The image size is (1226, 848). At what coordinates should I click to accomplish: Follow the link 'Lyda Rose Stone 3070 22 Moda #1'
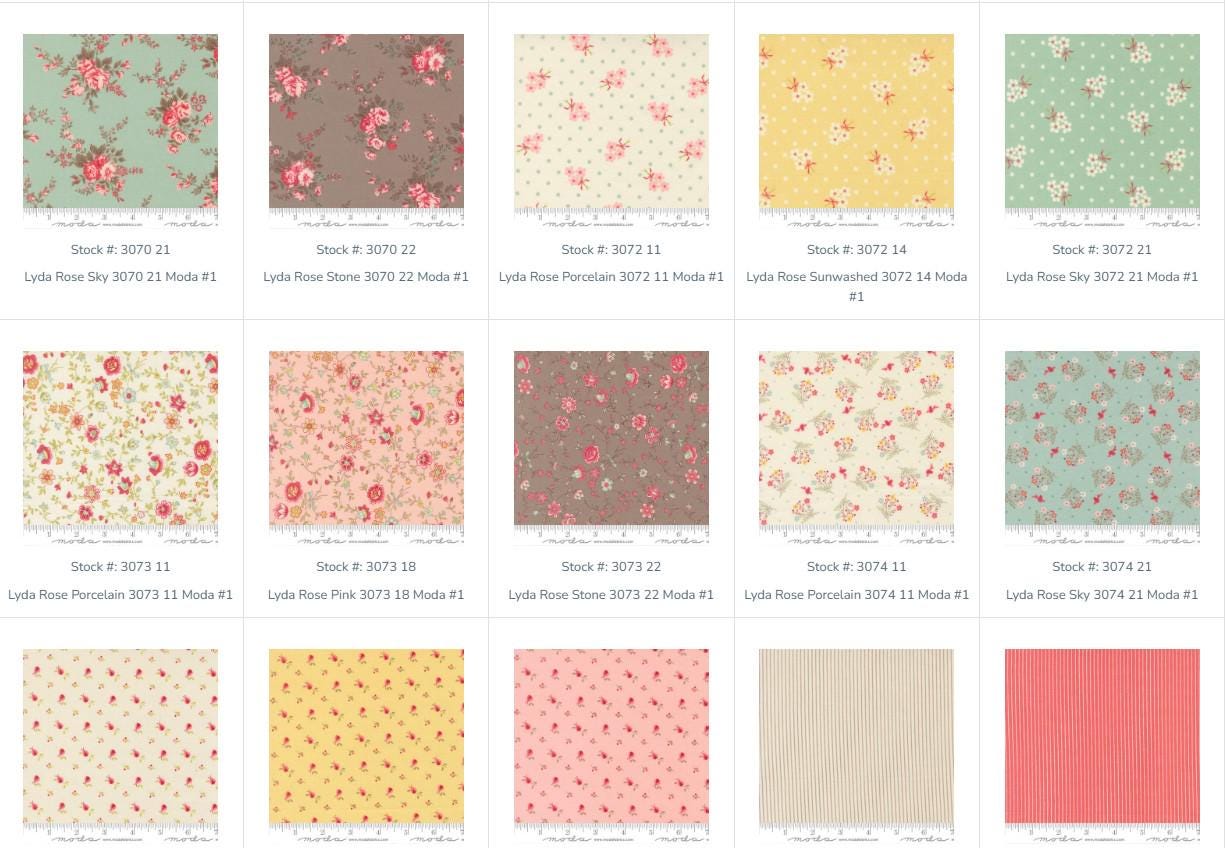[366, 277]
